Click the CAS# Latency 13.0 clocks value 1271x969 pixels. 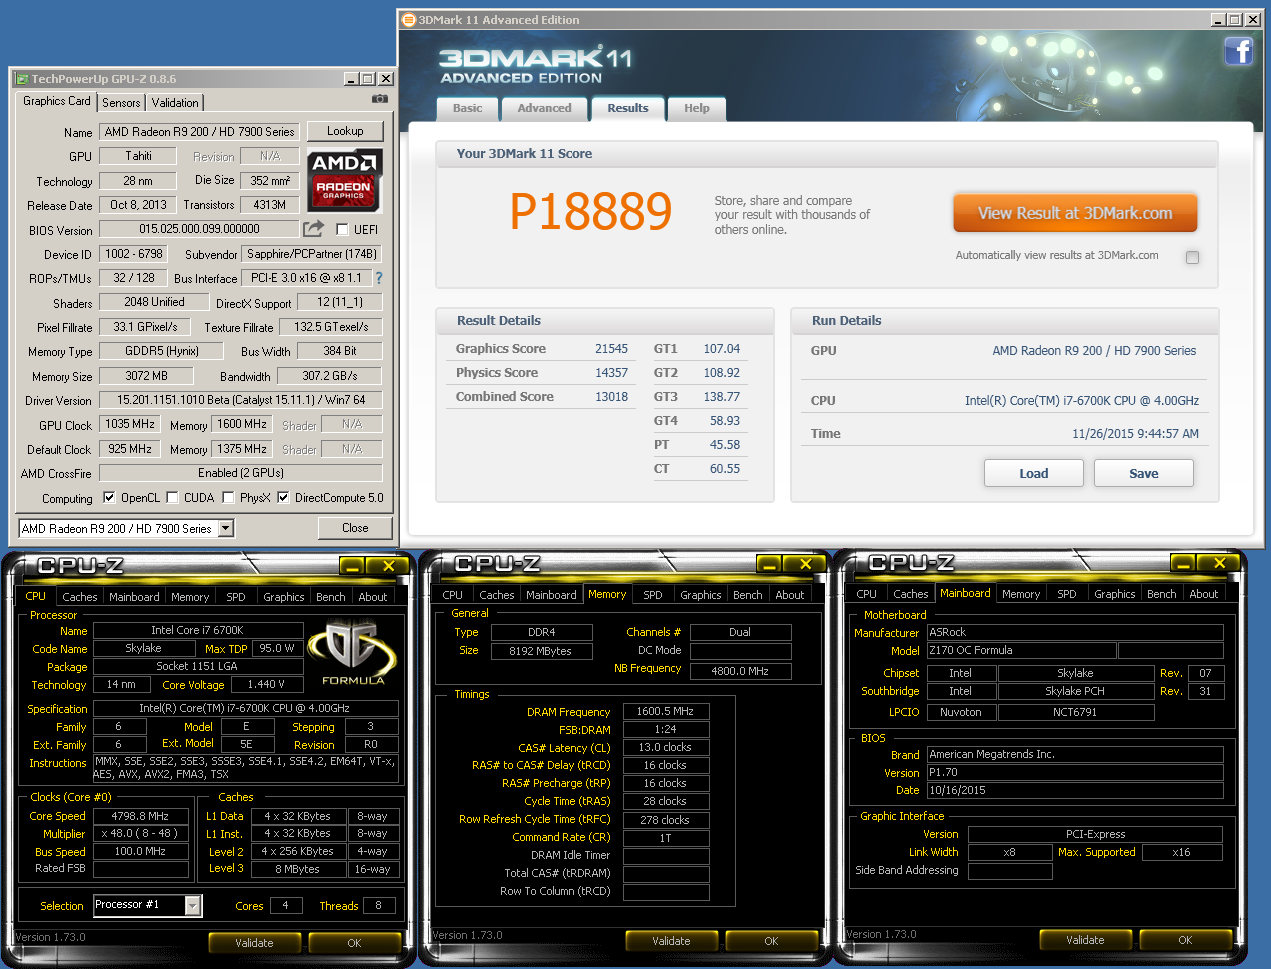pyautogui.click(x=666, y=747)
